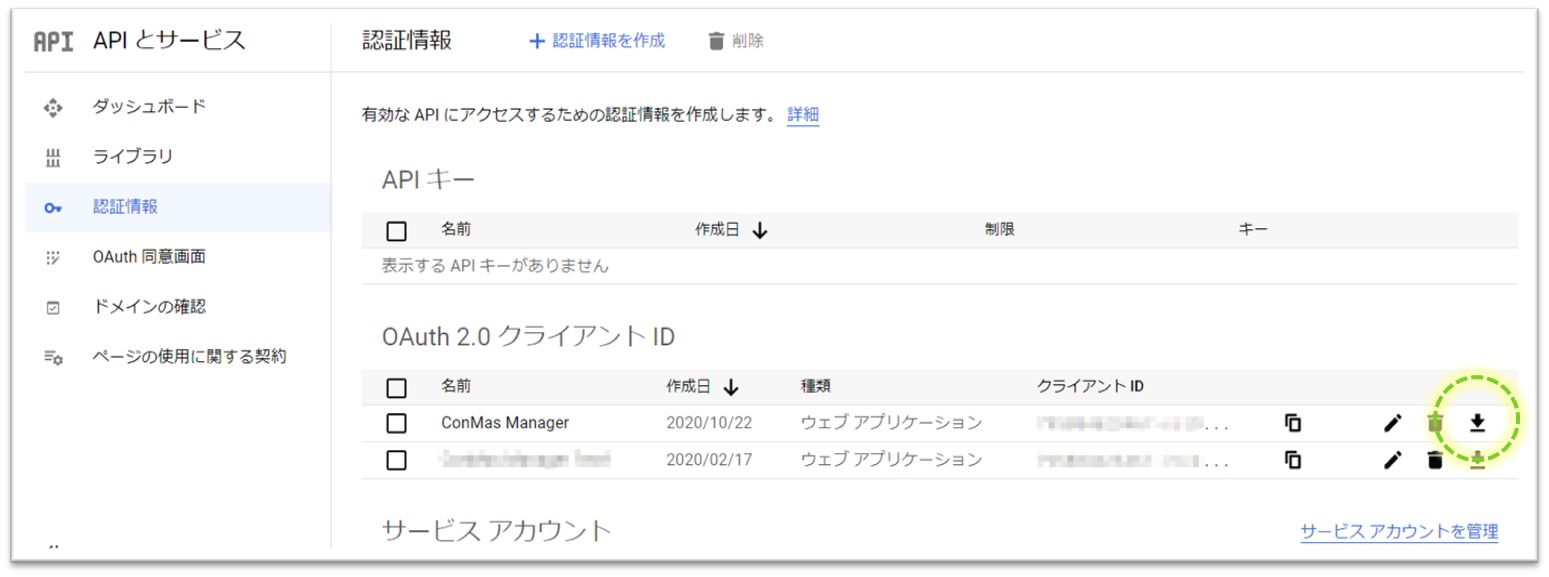Check the OAuth 2.0 header select-all checkbox
Screen dimensions: 1549x577
coord(396,387)
